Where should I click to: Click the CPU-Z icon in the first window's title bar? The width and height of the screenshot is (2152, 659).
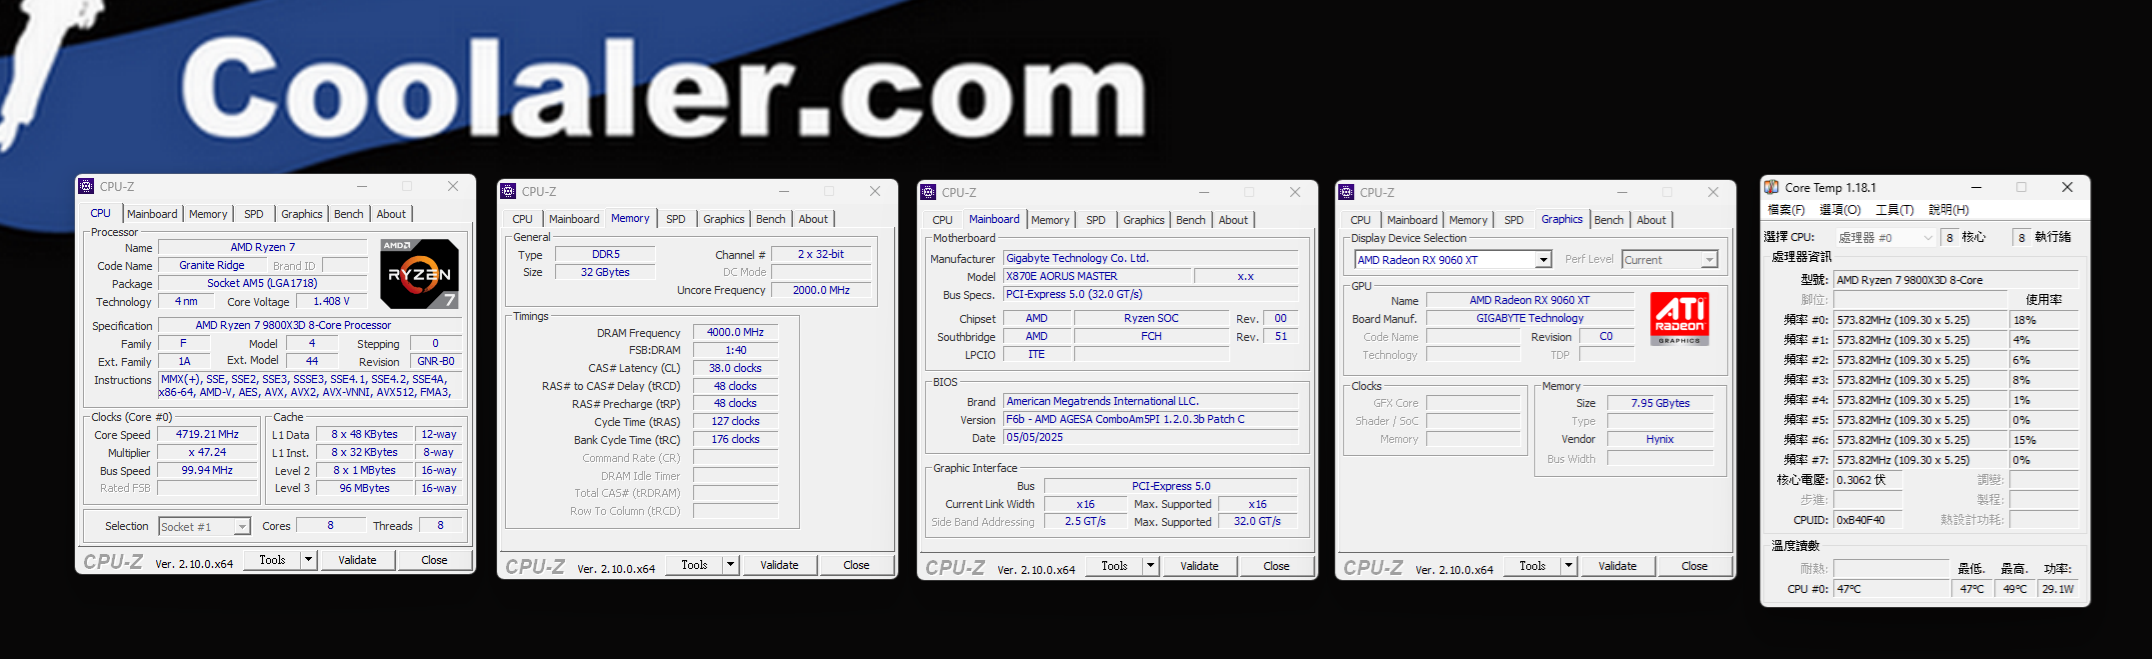(86, 186)
